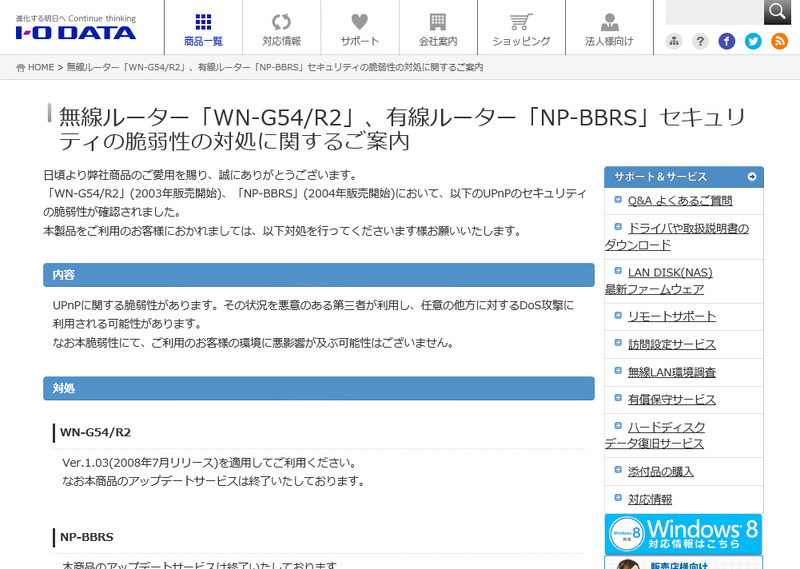
Task: Go to 会社案内 navigation item
Action: 437,28
